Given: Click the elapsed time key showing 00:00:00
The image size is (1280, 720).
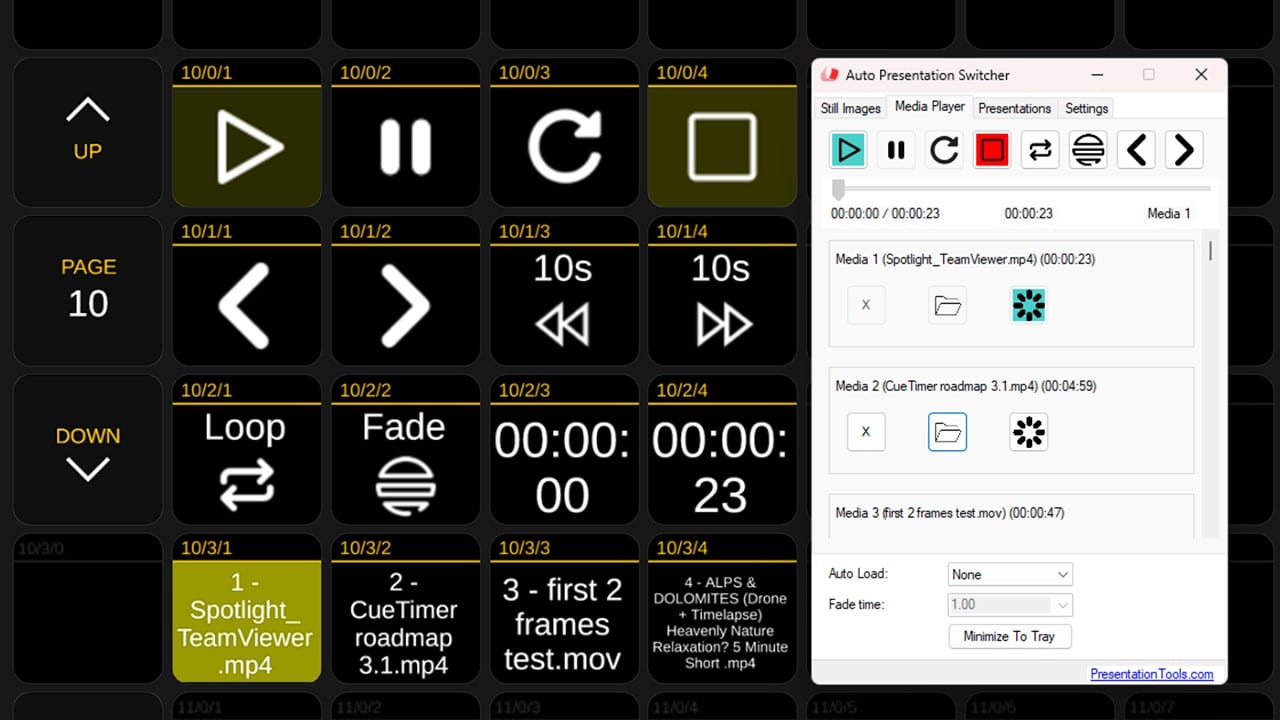Looking at the screenshot, I should point(564,451).
